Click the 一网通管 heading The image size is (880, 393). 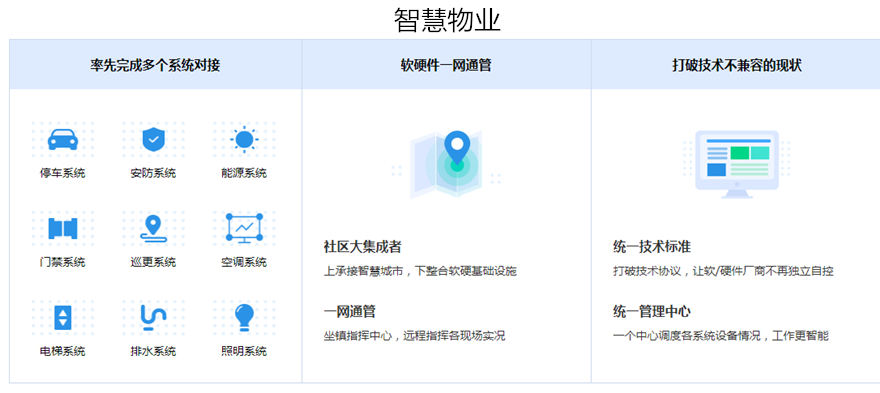(x=350, y=312)
